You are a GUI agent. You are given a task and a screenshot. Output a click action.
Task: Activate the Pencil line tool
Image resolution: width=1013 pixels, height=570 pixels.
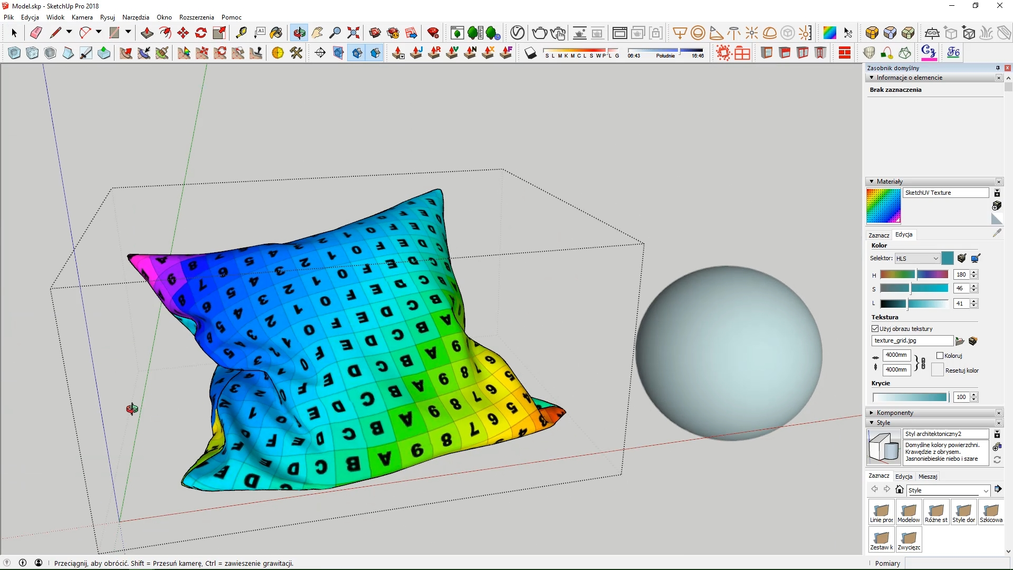point(56,32)
